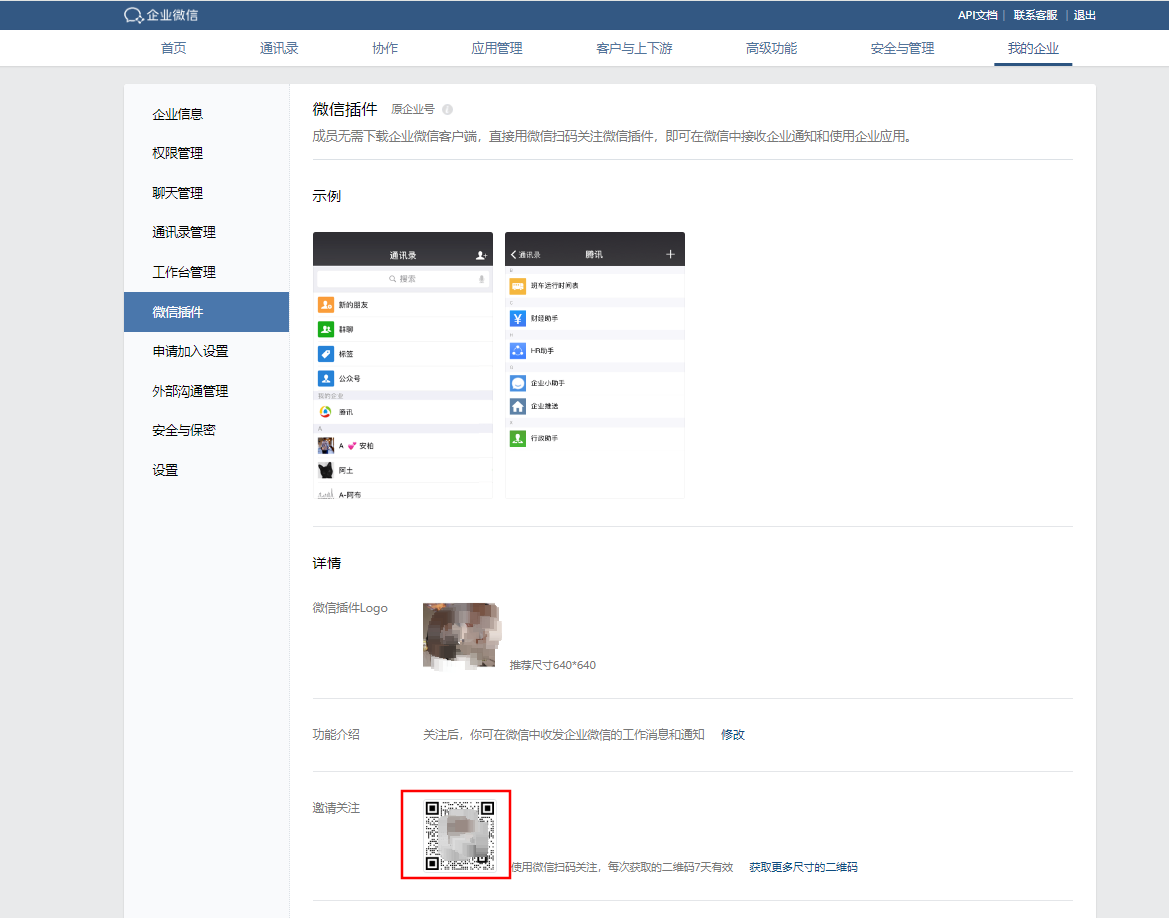The image size is (1169, 918).
Task: Click the 标签 blue tag icon in example
Action: (x=326, y=353)
